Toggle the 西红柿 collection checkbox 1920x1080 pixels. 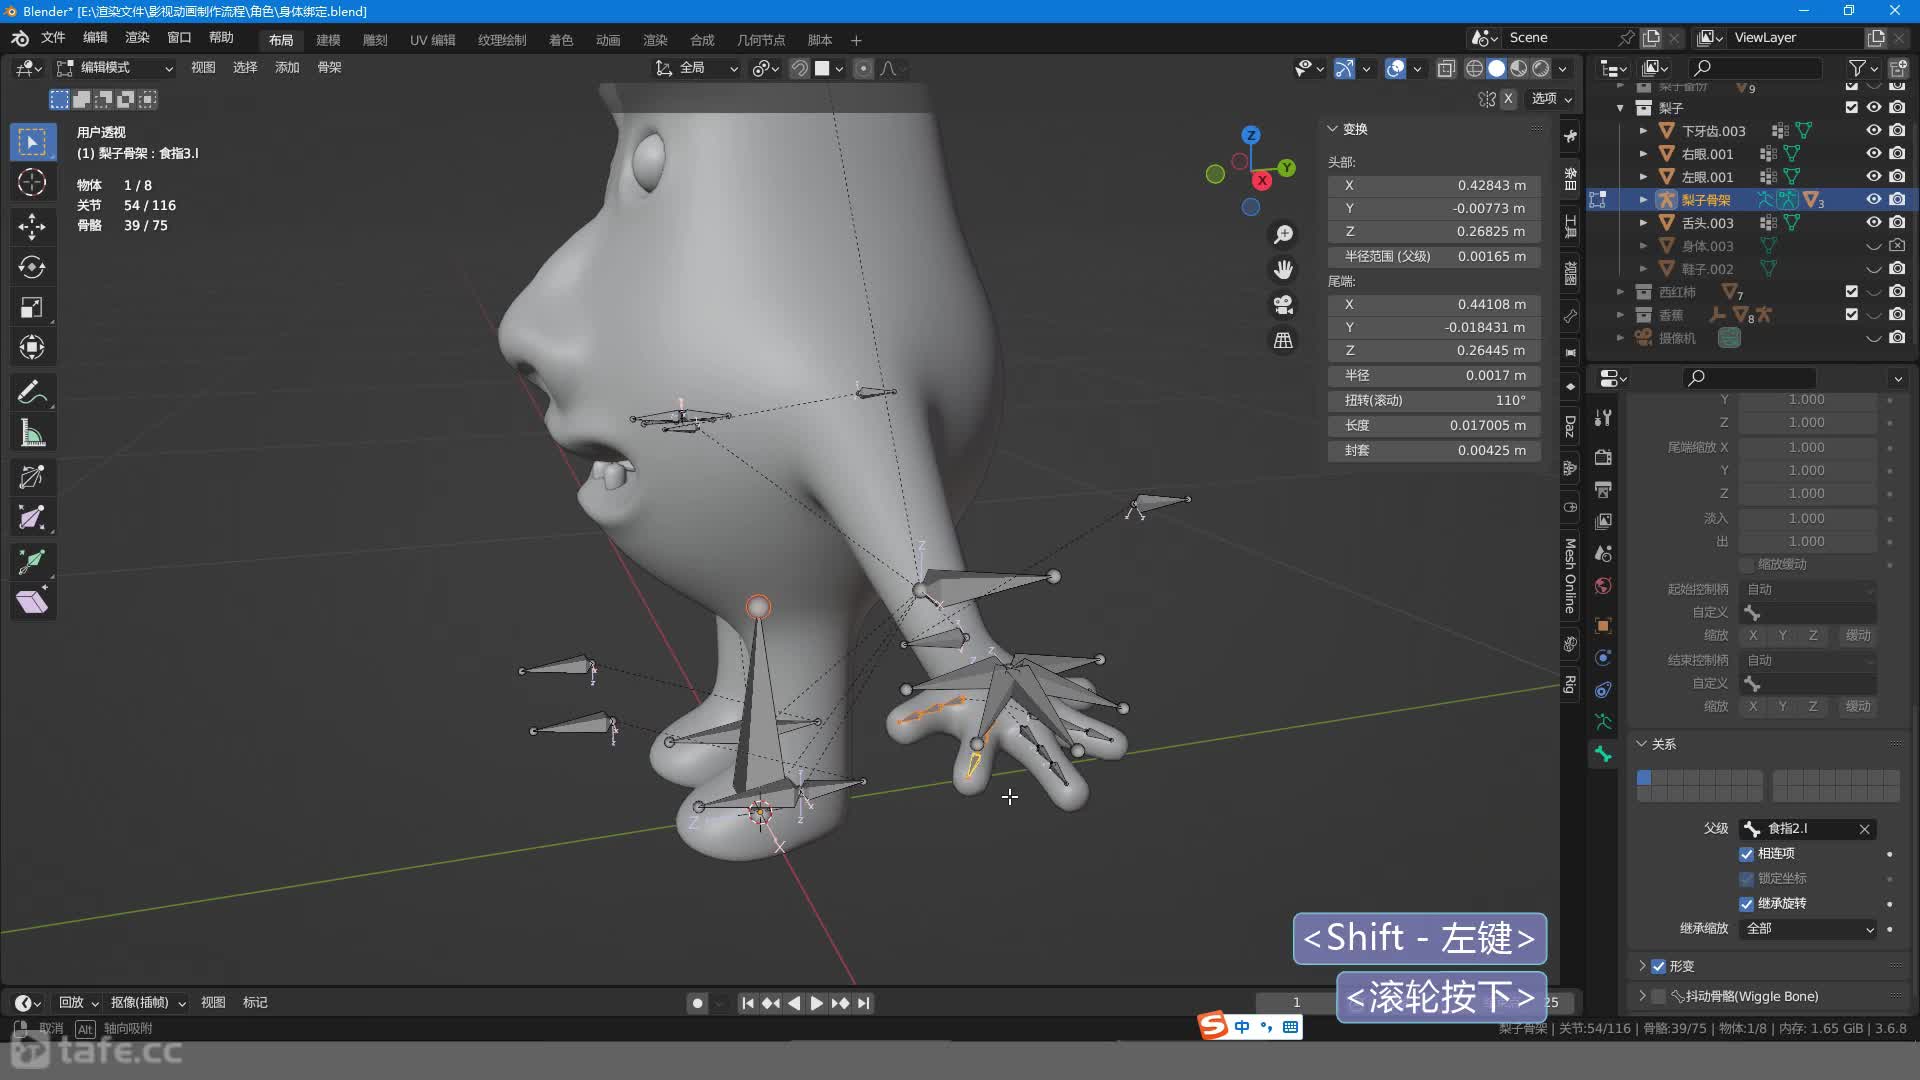click(1851, 291)
